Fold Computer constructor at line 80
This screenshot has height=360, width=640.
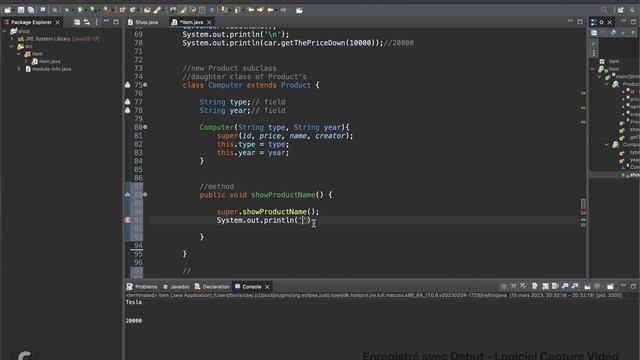(x=145, y=127)
